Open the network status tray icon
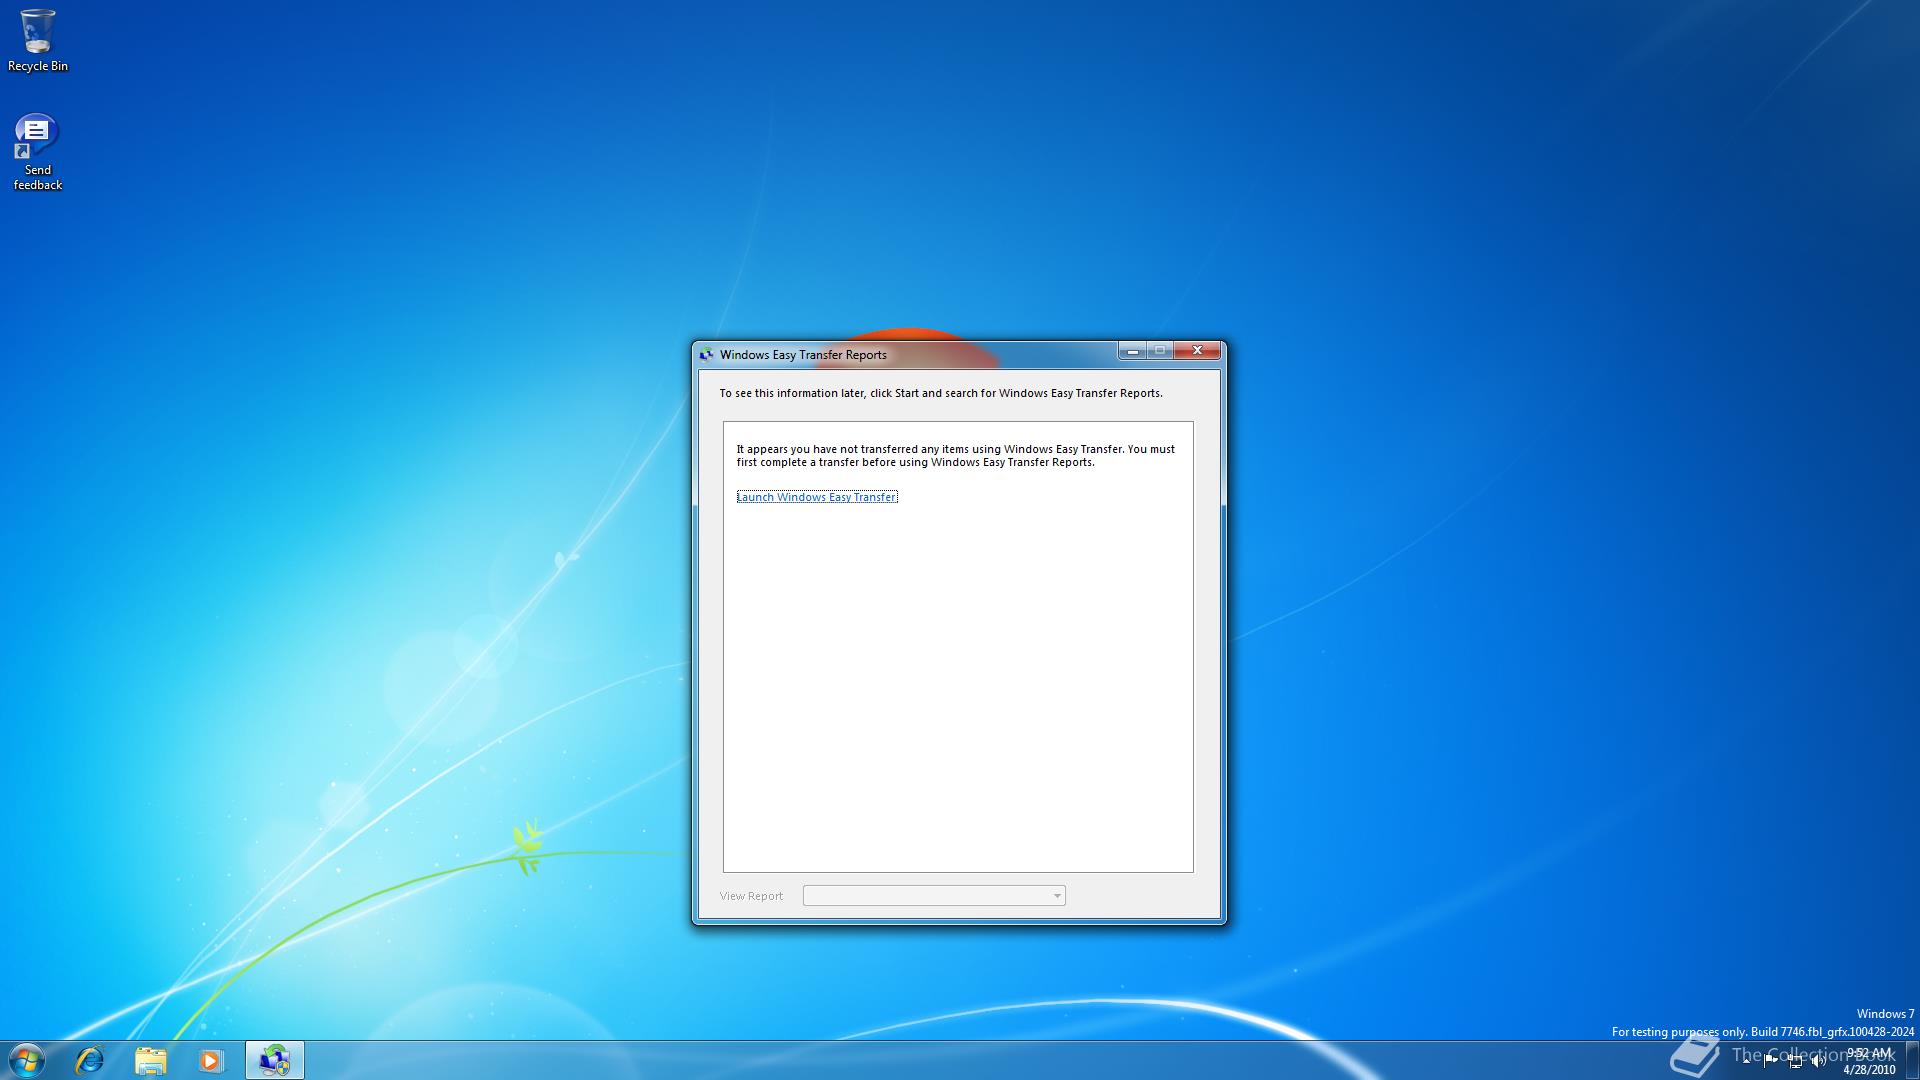This screenshot has height=1080, width=1920. click(x=1795, y=1061)
